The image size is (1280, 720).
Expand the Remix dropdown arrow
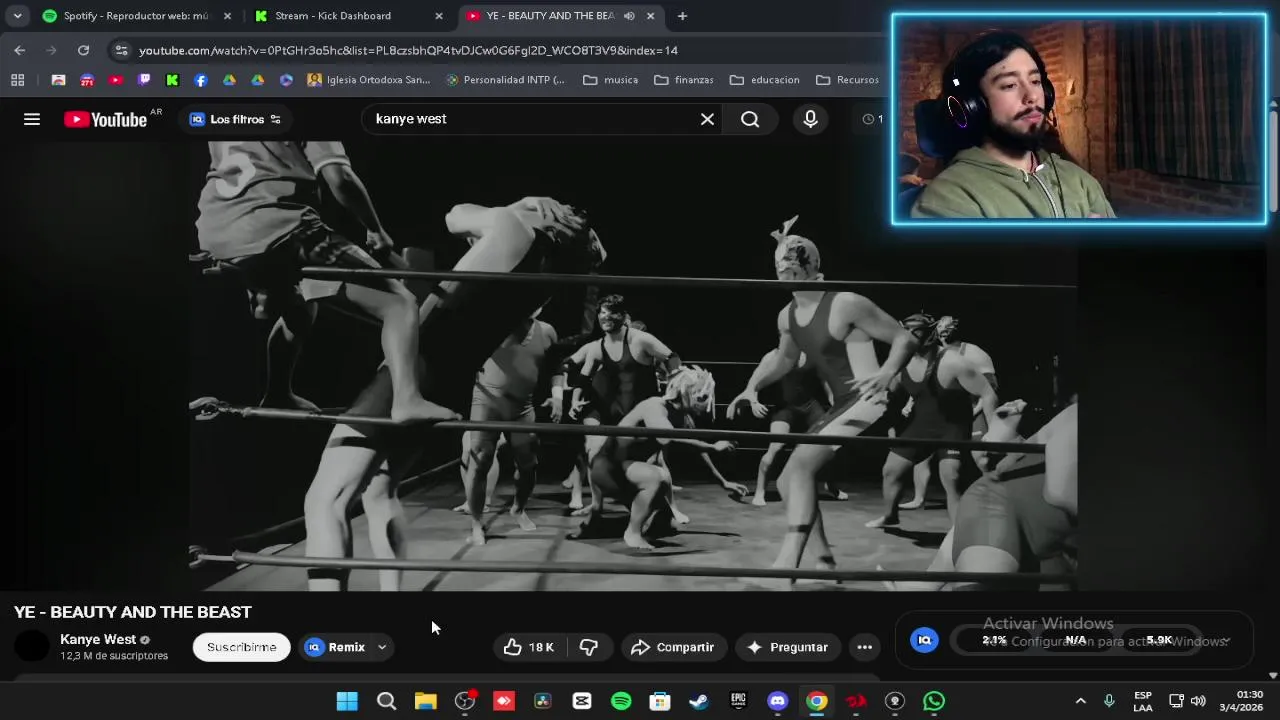point(382,647)
